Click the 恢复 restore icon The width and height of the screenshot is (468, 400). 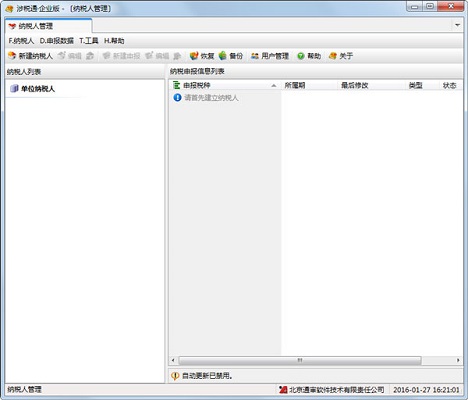194,56
